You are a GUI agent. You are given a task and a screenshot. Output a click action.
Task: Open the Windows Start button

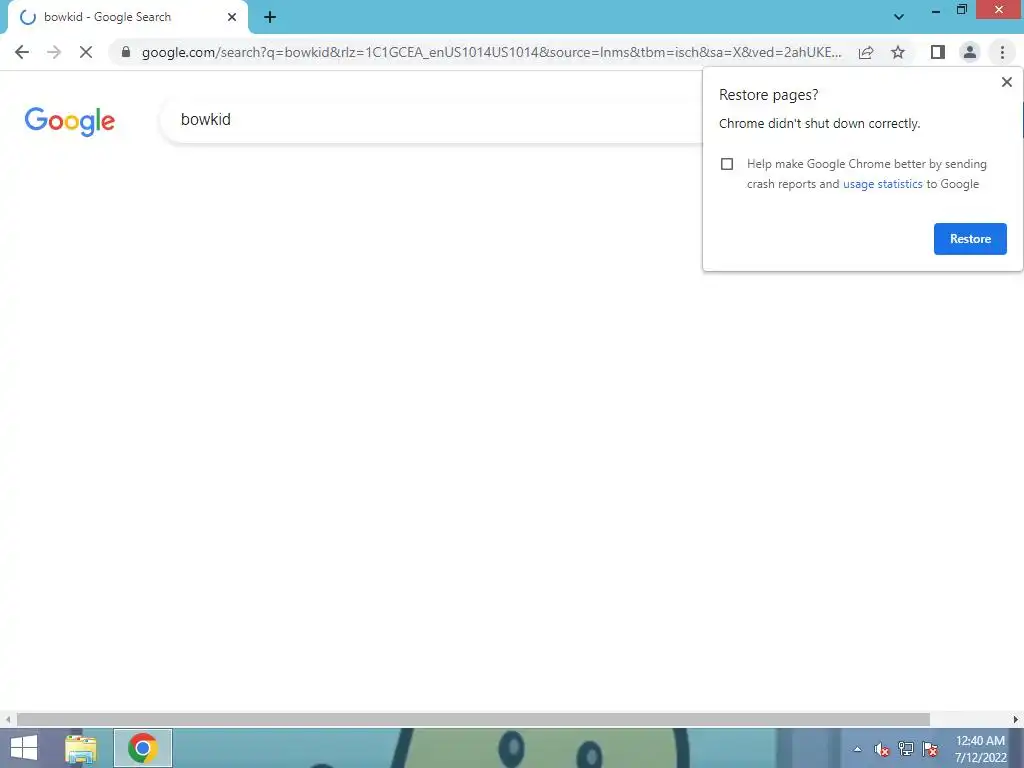(24, 748)
